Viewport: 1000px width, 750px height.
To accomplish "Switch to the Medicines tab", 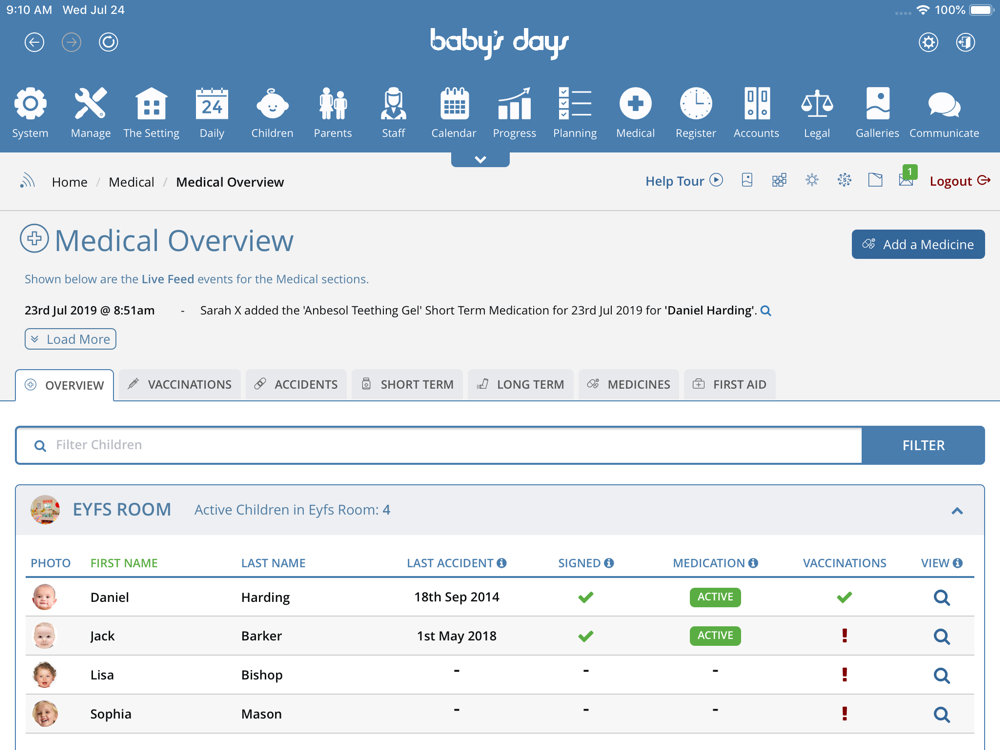I will point(629,385).
